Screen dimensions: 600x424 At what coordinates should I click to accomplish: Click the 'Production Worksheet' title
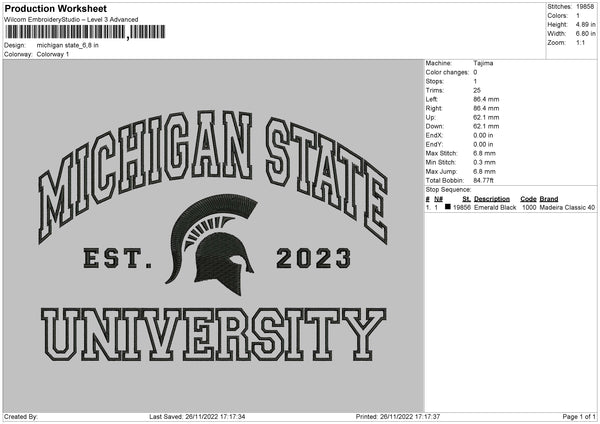click(x=55, y=8)
